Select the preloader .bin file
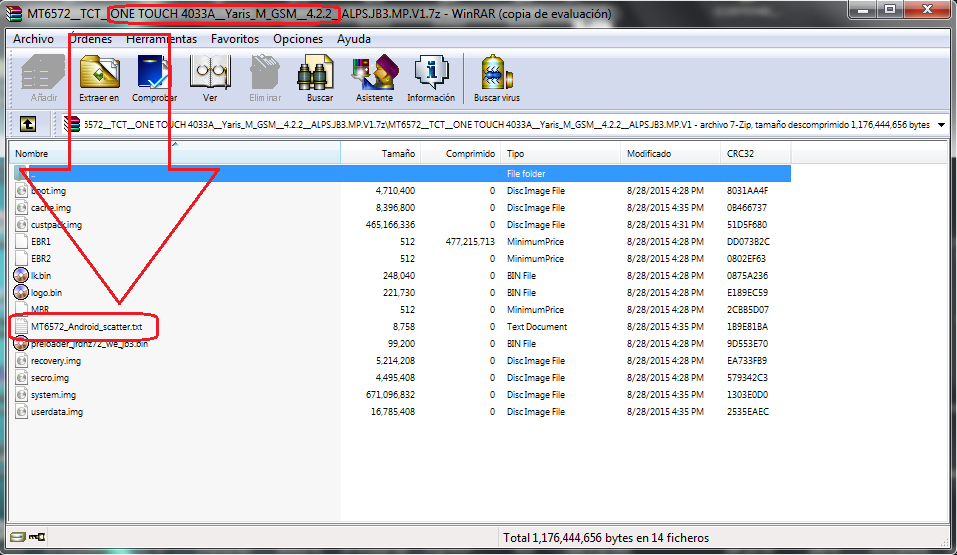Image resolution: width=957 pixels, height=555 pixels. 89,344
